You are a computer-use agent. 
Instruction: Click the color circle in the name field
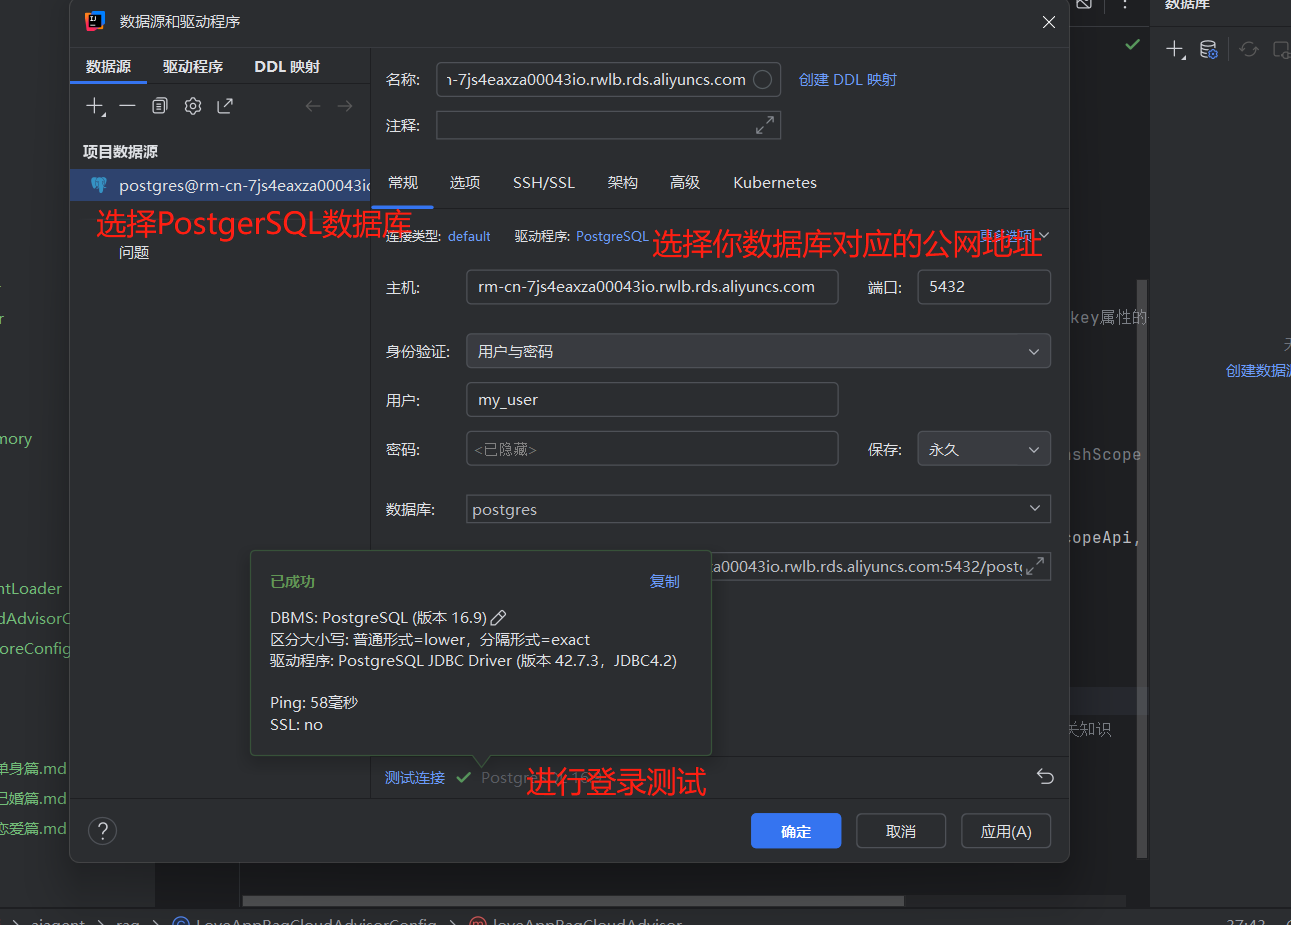tap(762, 80)
